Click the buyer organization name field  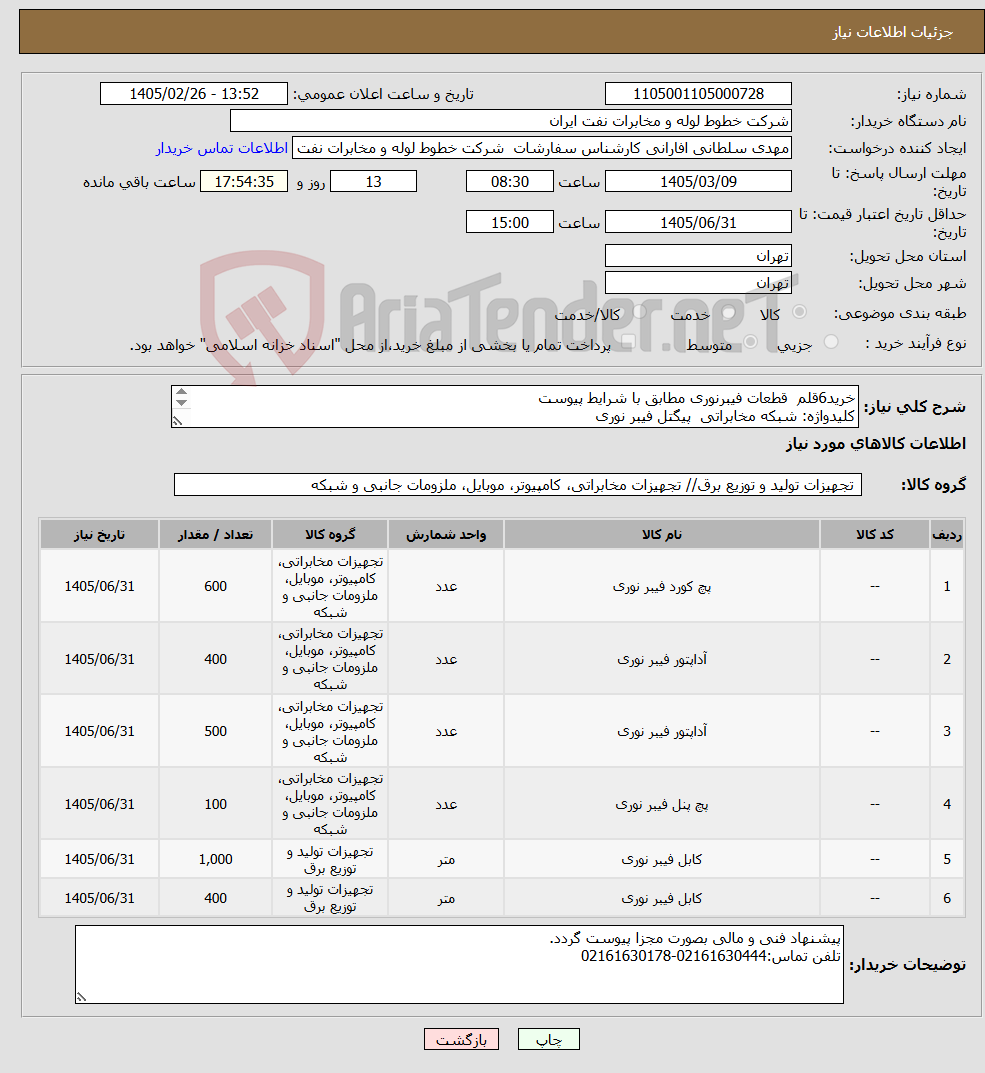[x=511, y=121]
